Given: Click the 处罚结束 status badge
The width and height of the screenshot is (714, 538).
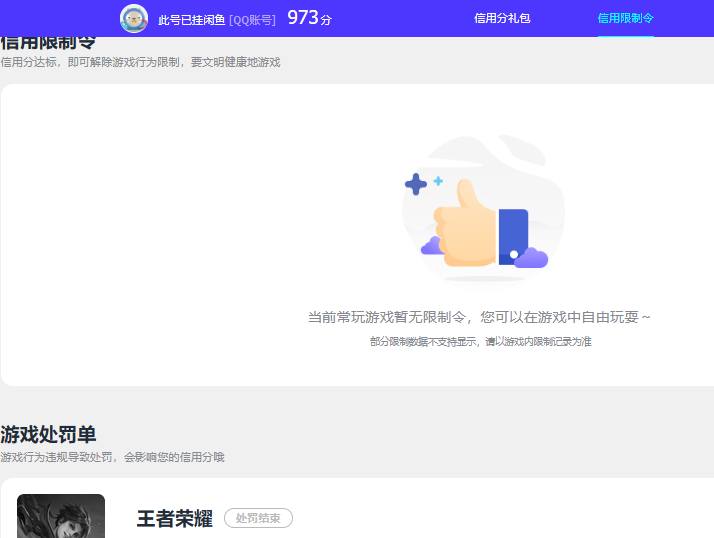Looking at the screenshot, I should [x=258, y=518].
